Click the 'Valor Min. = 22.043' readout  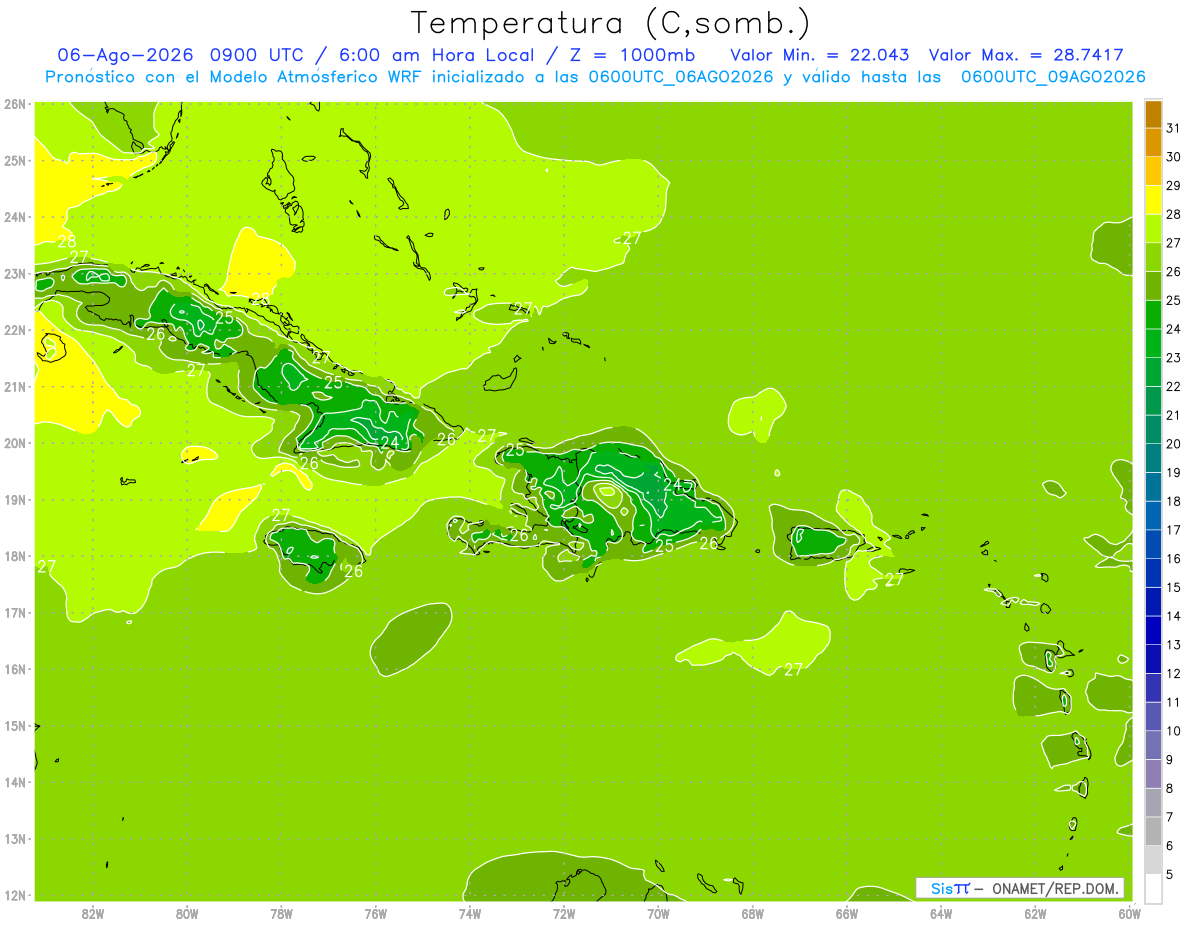tap(820, 55)
